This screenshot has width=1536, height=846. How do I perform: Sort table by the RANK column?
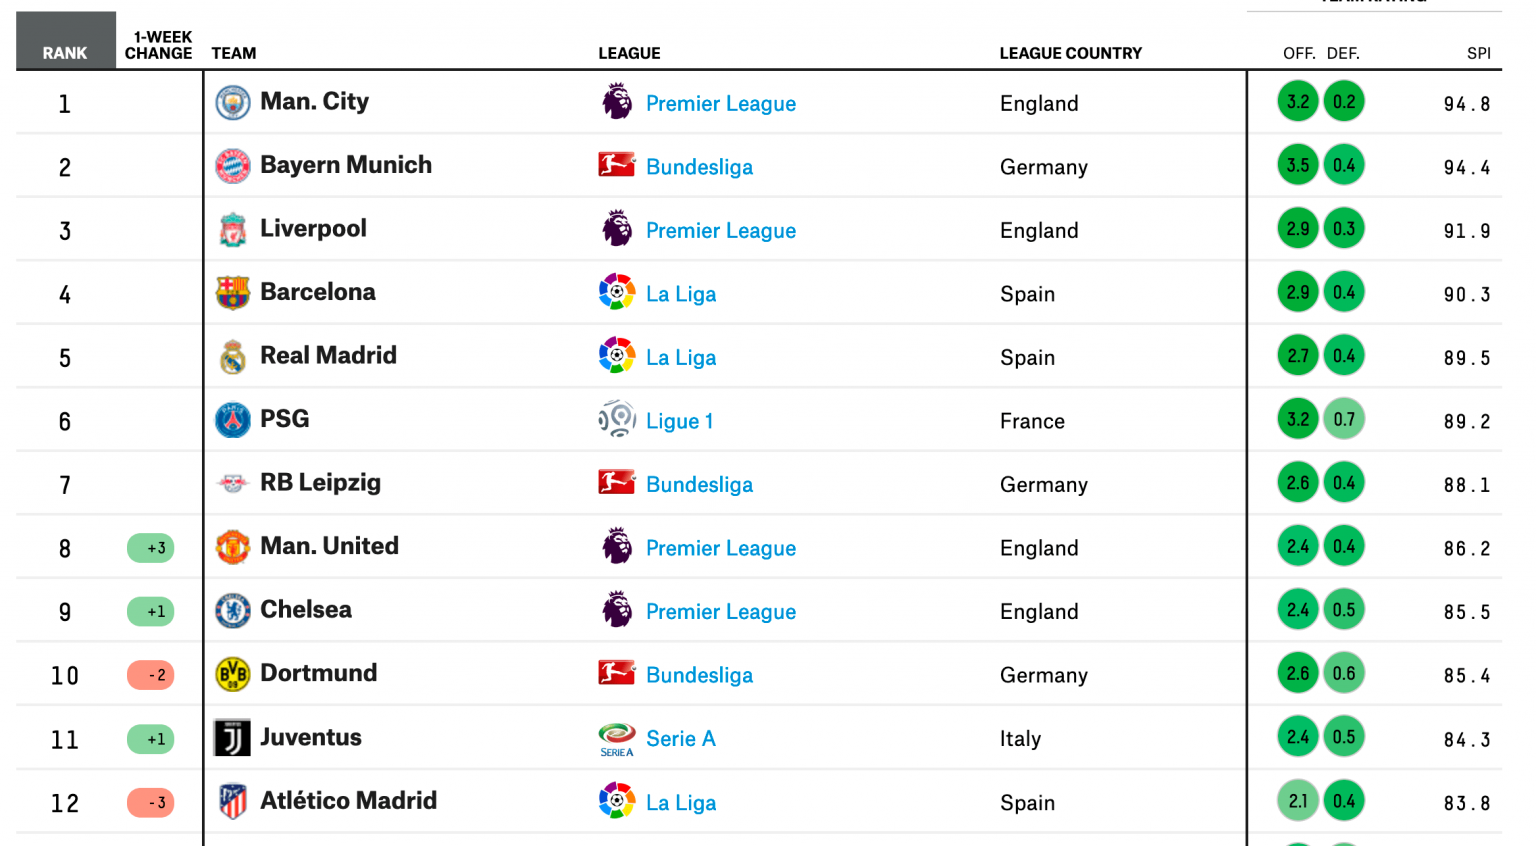pos(65,53)
